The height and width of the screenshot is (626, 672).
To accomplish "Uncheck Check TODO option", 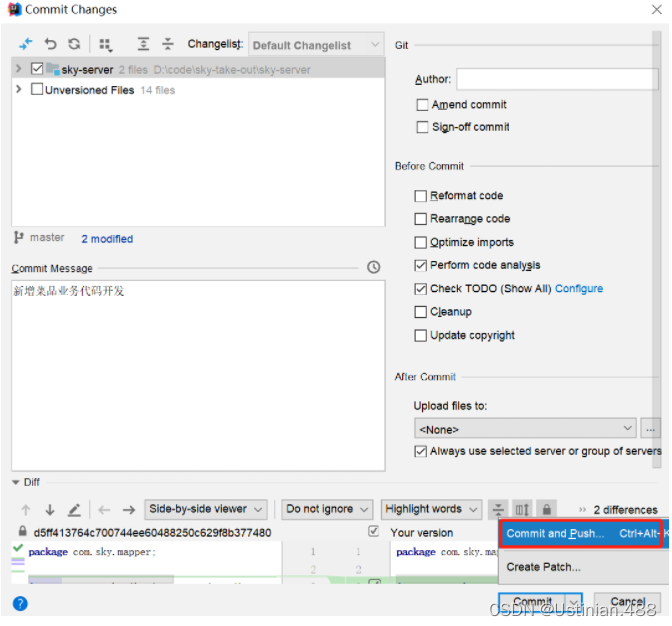I will coord(420,289).
